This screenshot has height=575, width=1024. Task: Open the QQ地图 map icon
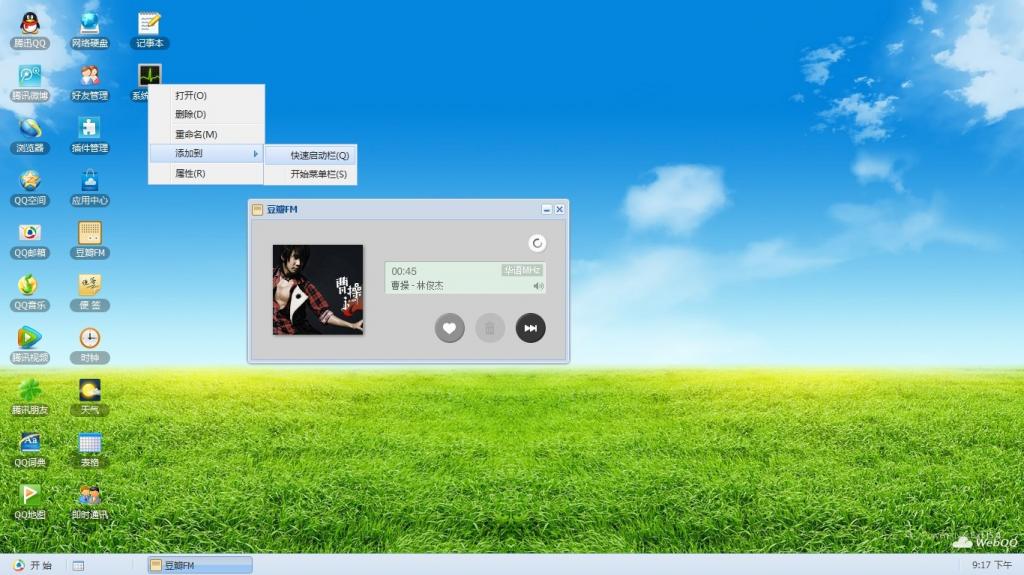[30, 502]
